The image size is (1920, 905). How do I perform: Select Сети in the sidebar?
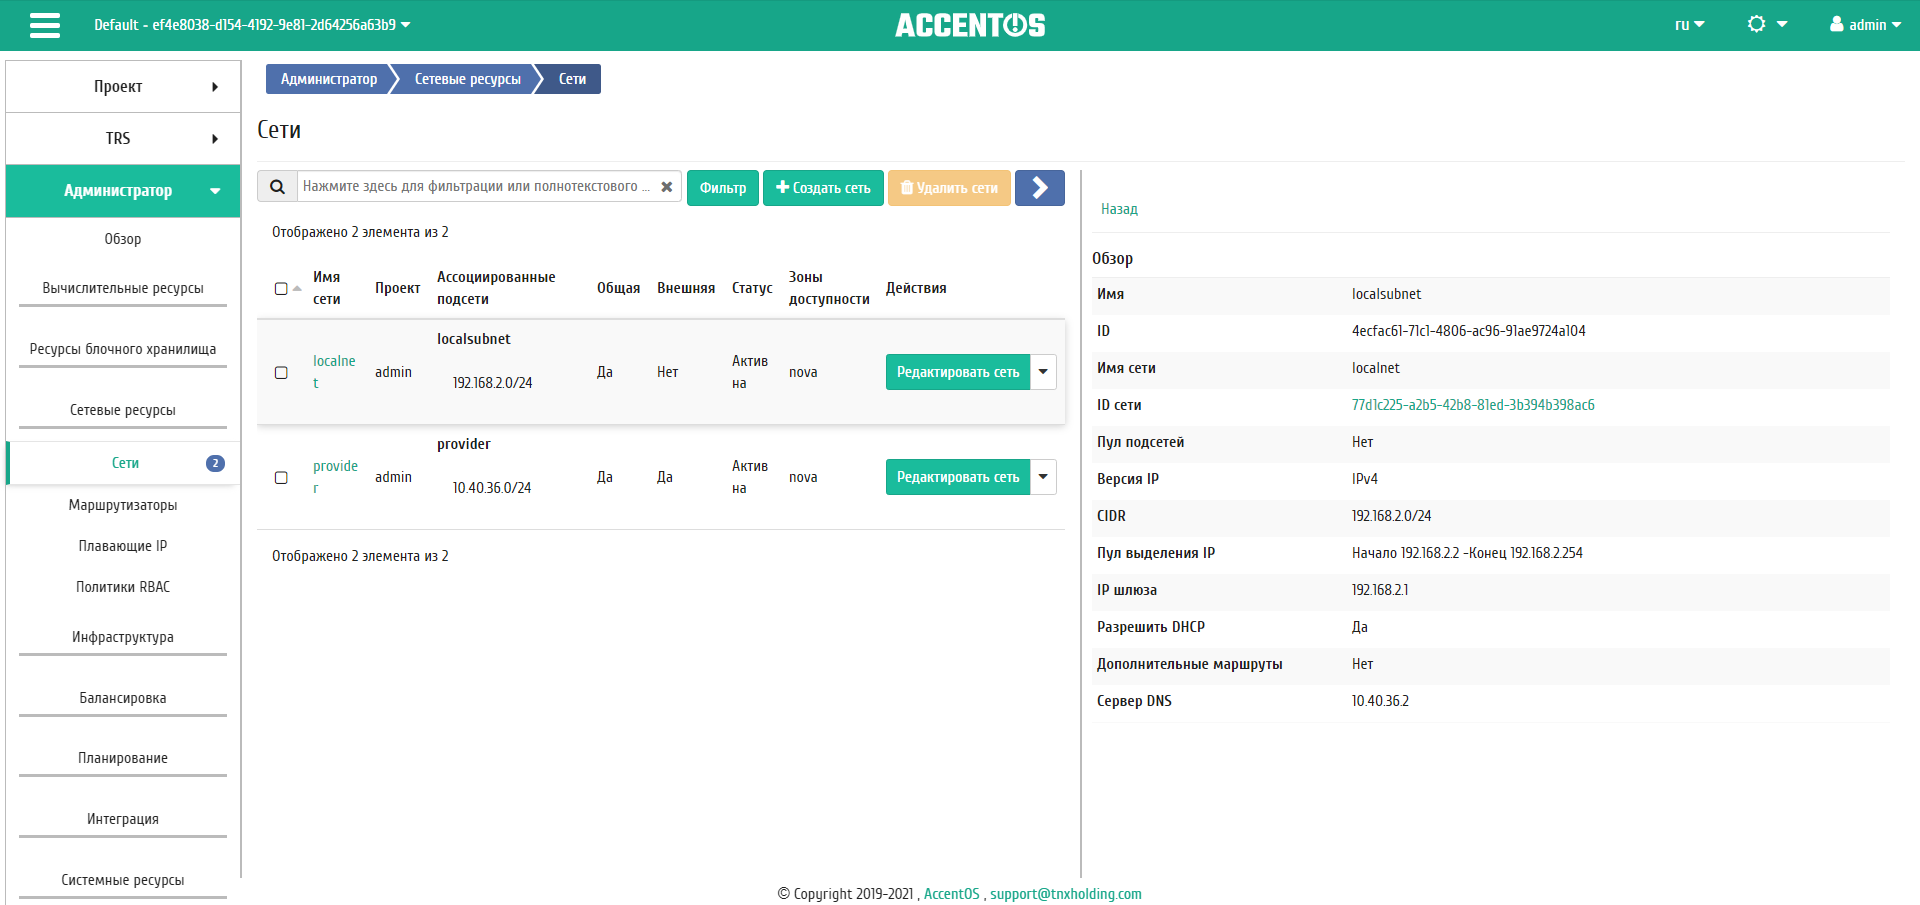pos(125,463)
